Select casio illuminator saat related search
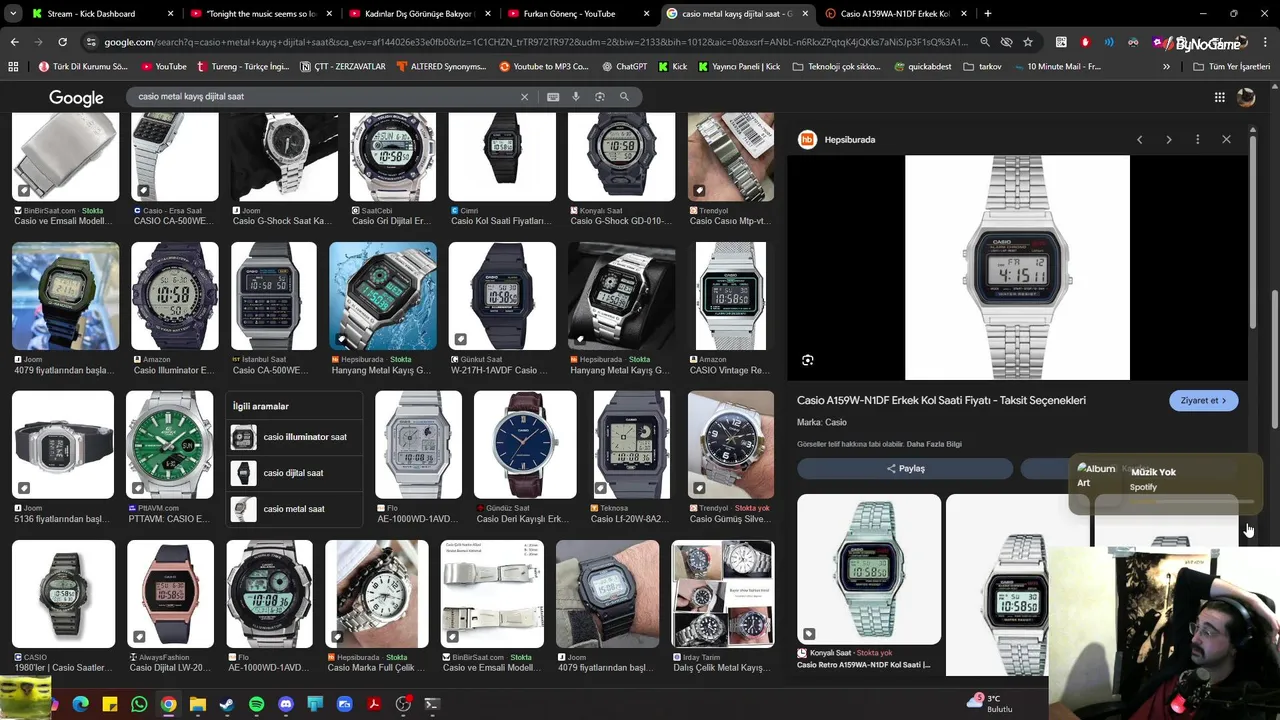The width and height of the screenshot is (1280, 720). tap(295, 437)
